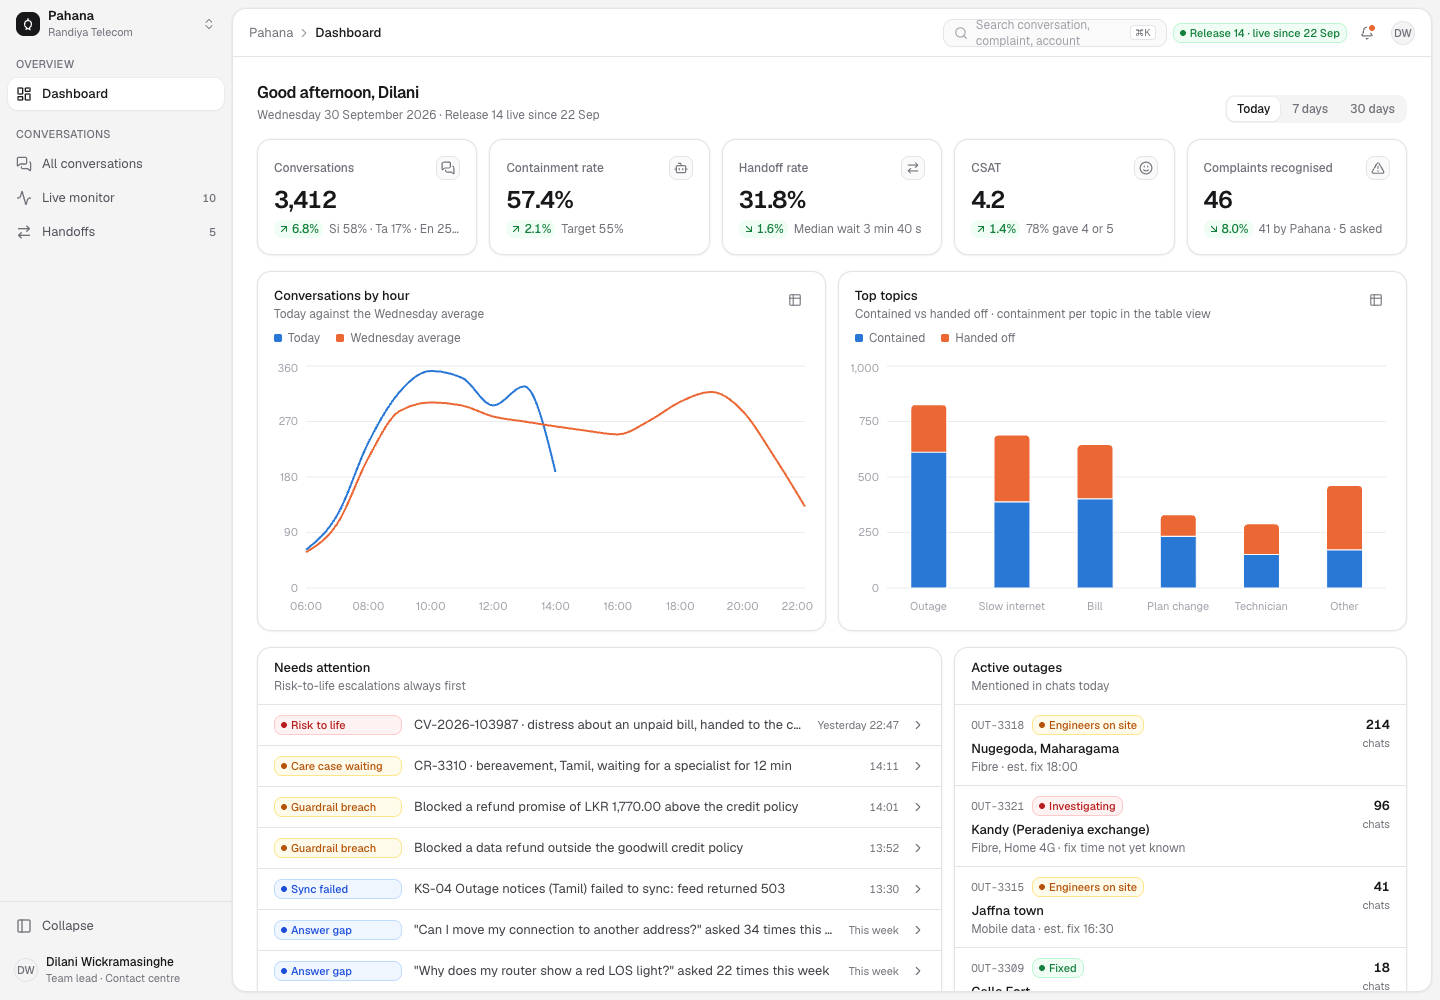Click the Bill bar in Top topics
The width and height of the screenshot is (1440, 1000).
point(1095,516)
